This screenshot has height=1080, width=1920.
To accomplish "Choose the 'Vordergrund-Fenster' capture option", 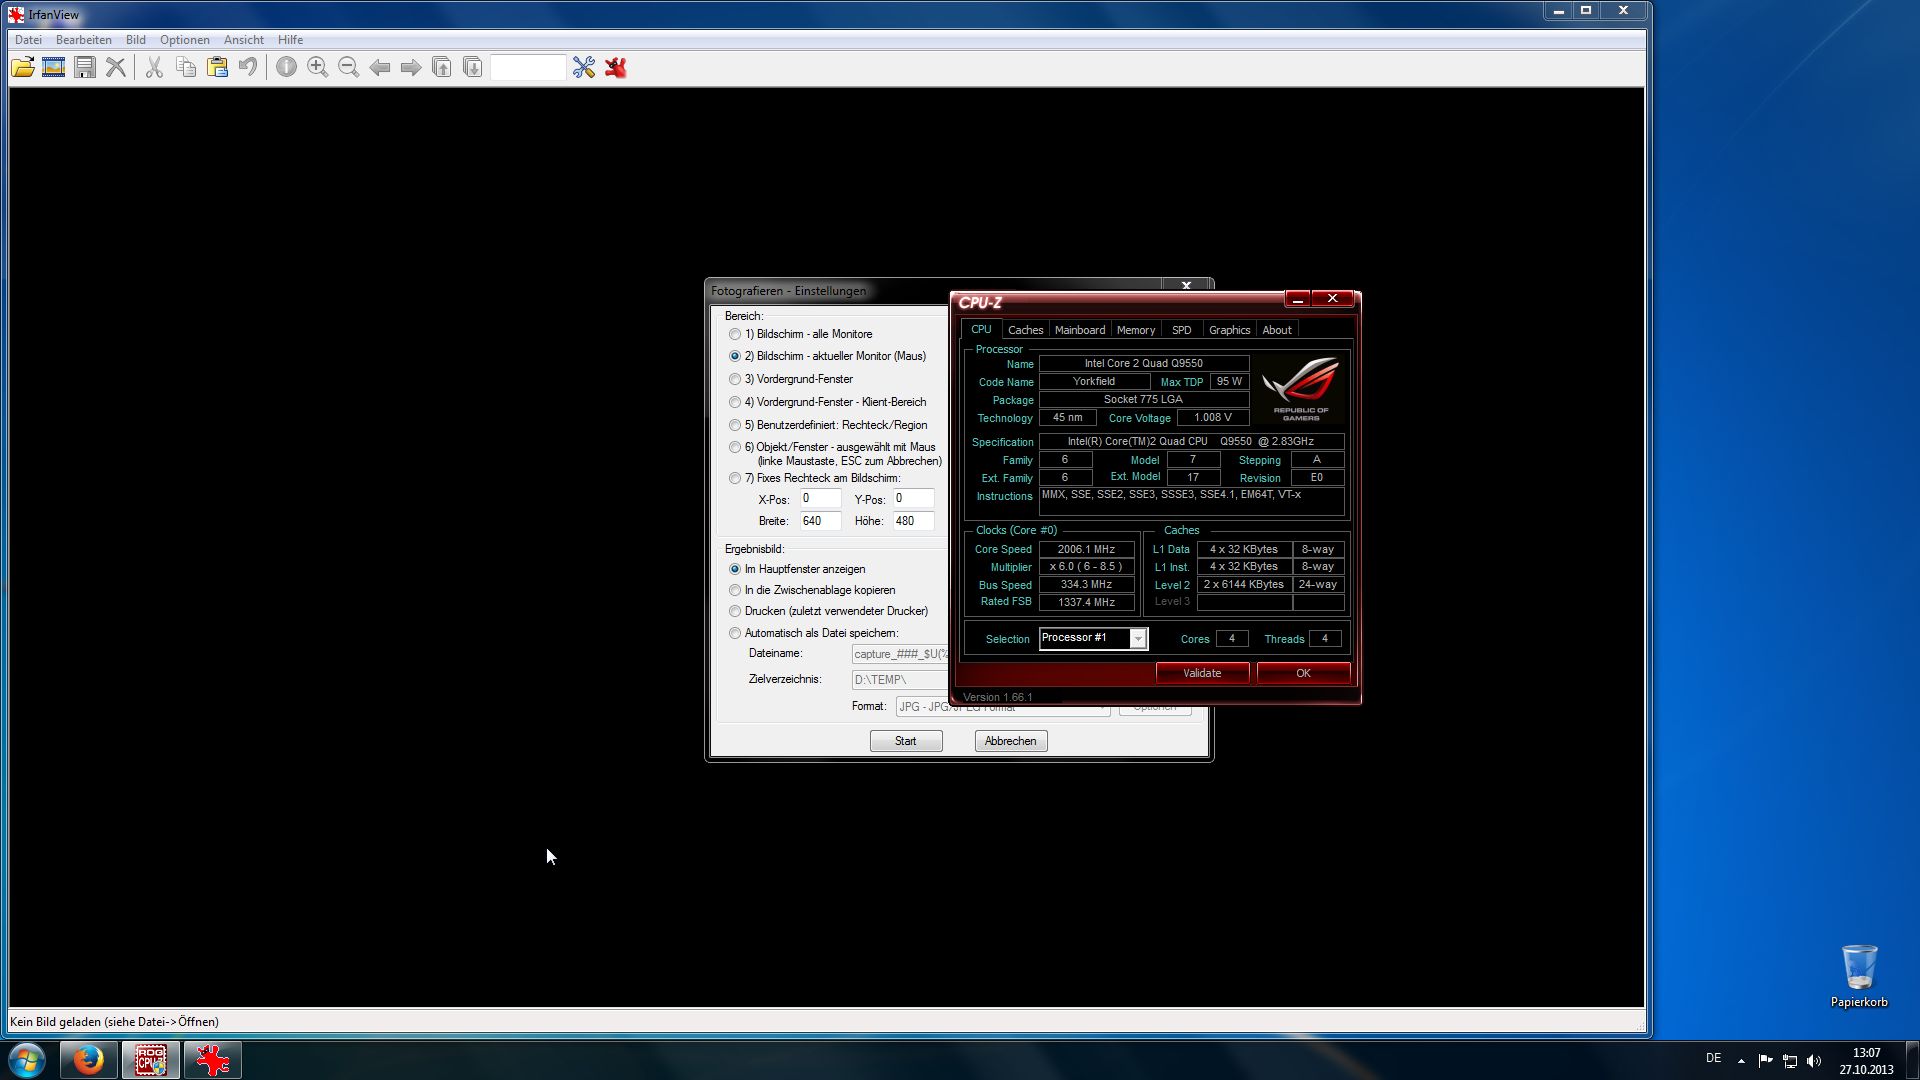I will pos(735,379).
